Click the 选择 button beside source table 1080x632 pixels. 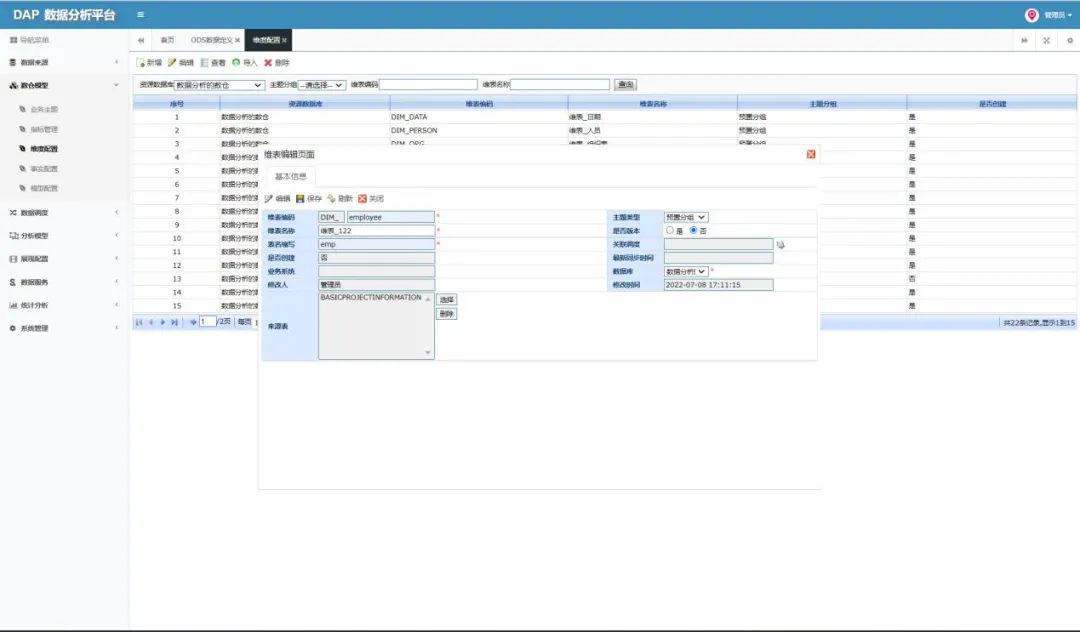click(446, 299)
